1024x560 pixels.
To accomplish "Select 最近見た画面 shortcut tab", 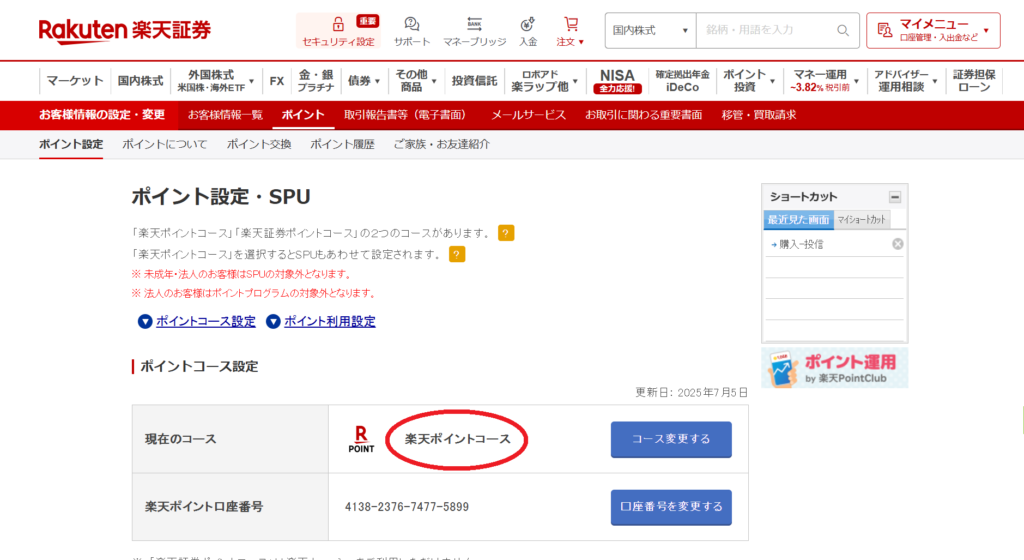I will pyautogui.click(x=798, y=220).
